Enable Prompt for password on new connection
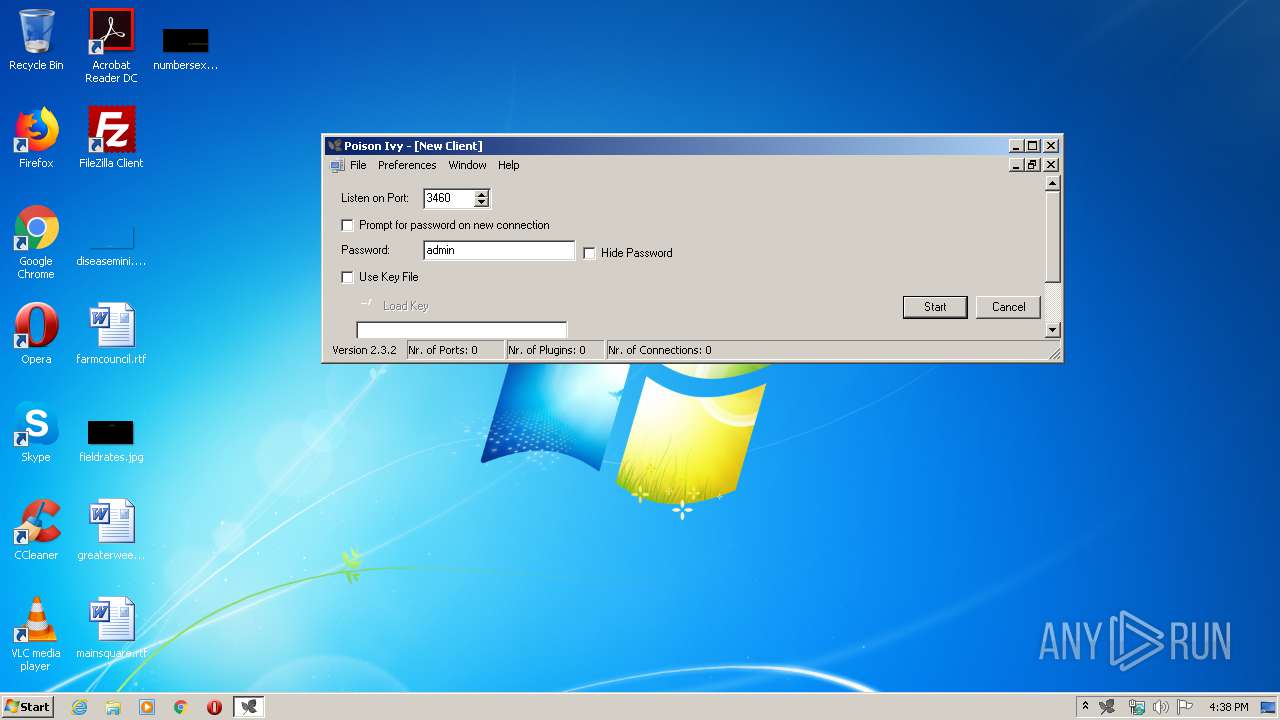 (348, 225)
